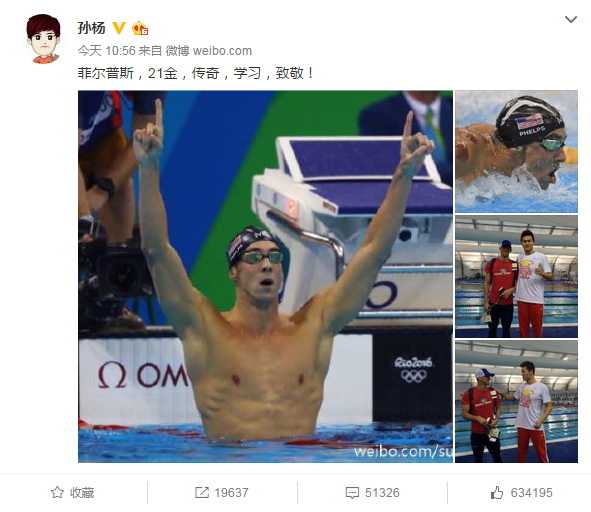
Task: Click the thumbs-up like icon
Action: pos(497,492)
